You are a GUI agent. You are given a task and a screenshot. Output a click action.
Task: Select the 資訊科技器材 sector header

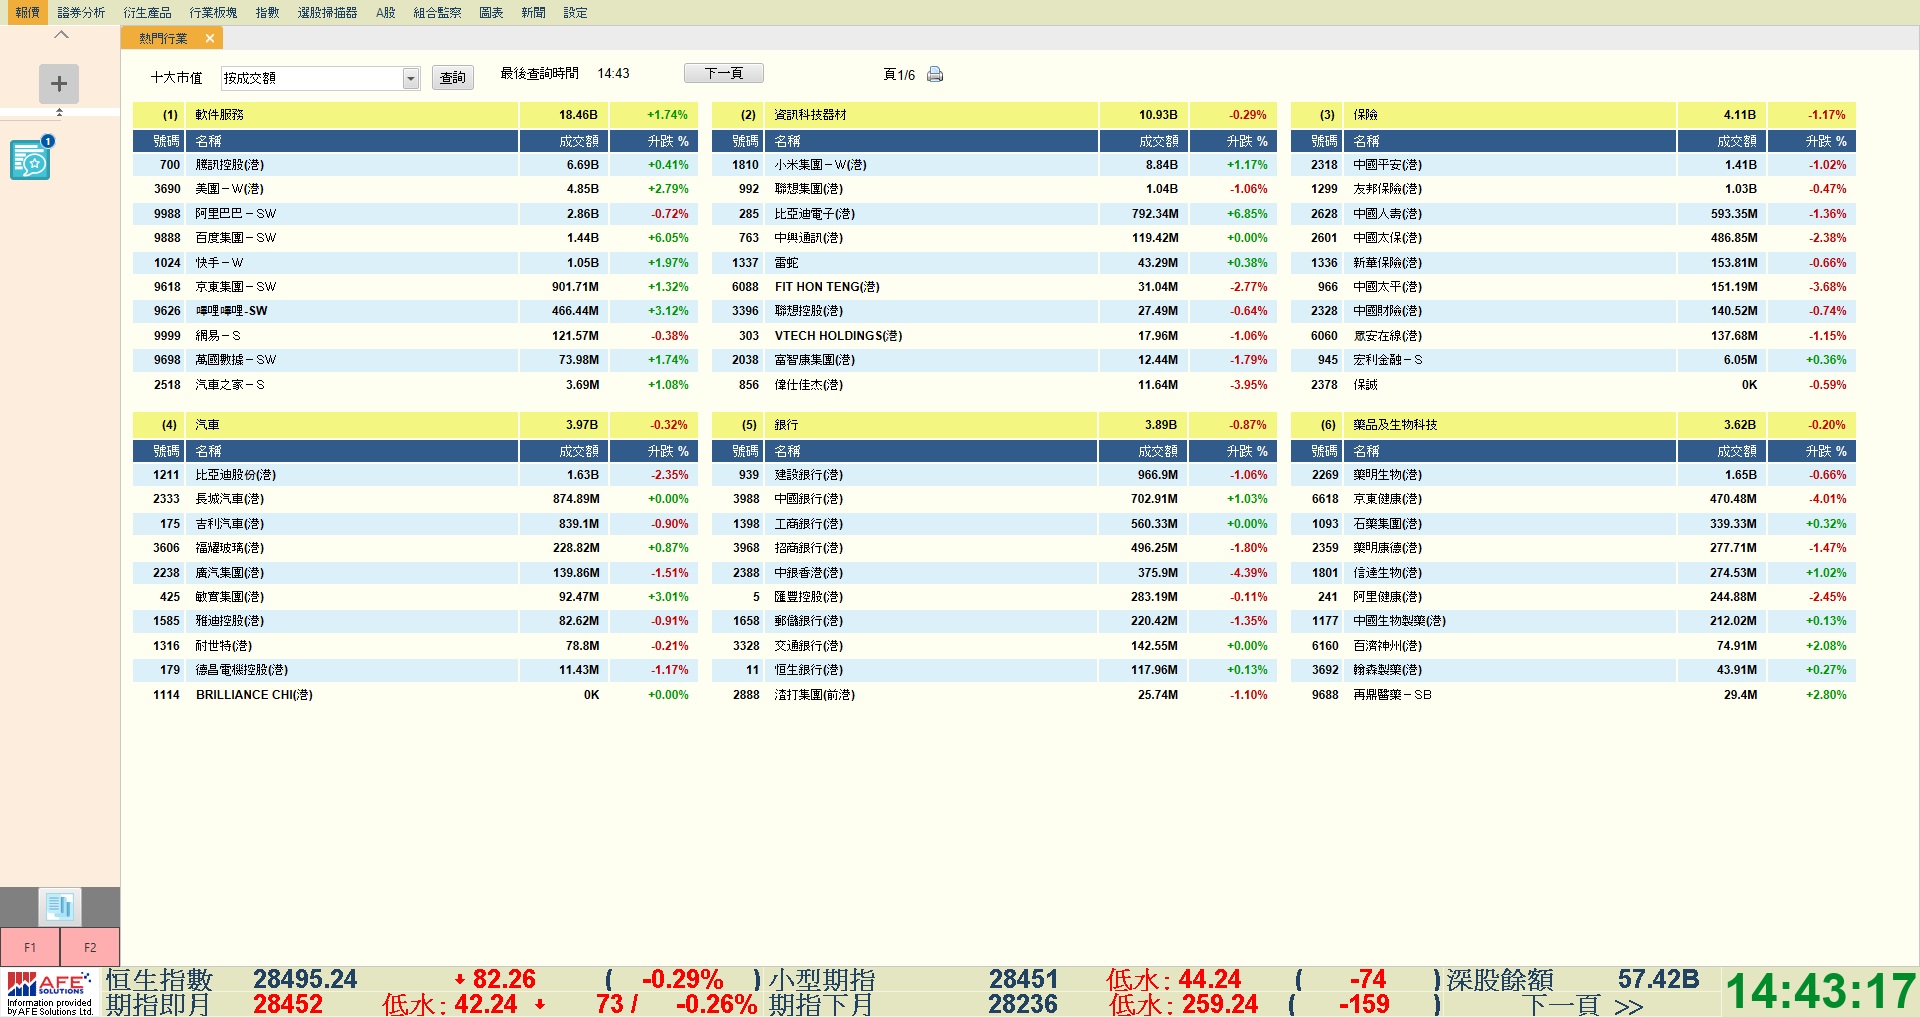pos(994,115)
